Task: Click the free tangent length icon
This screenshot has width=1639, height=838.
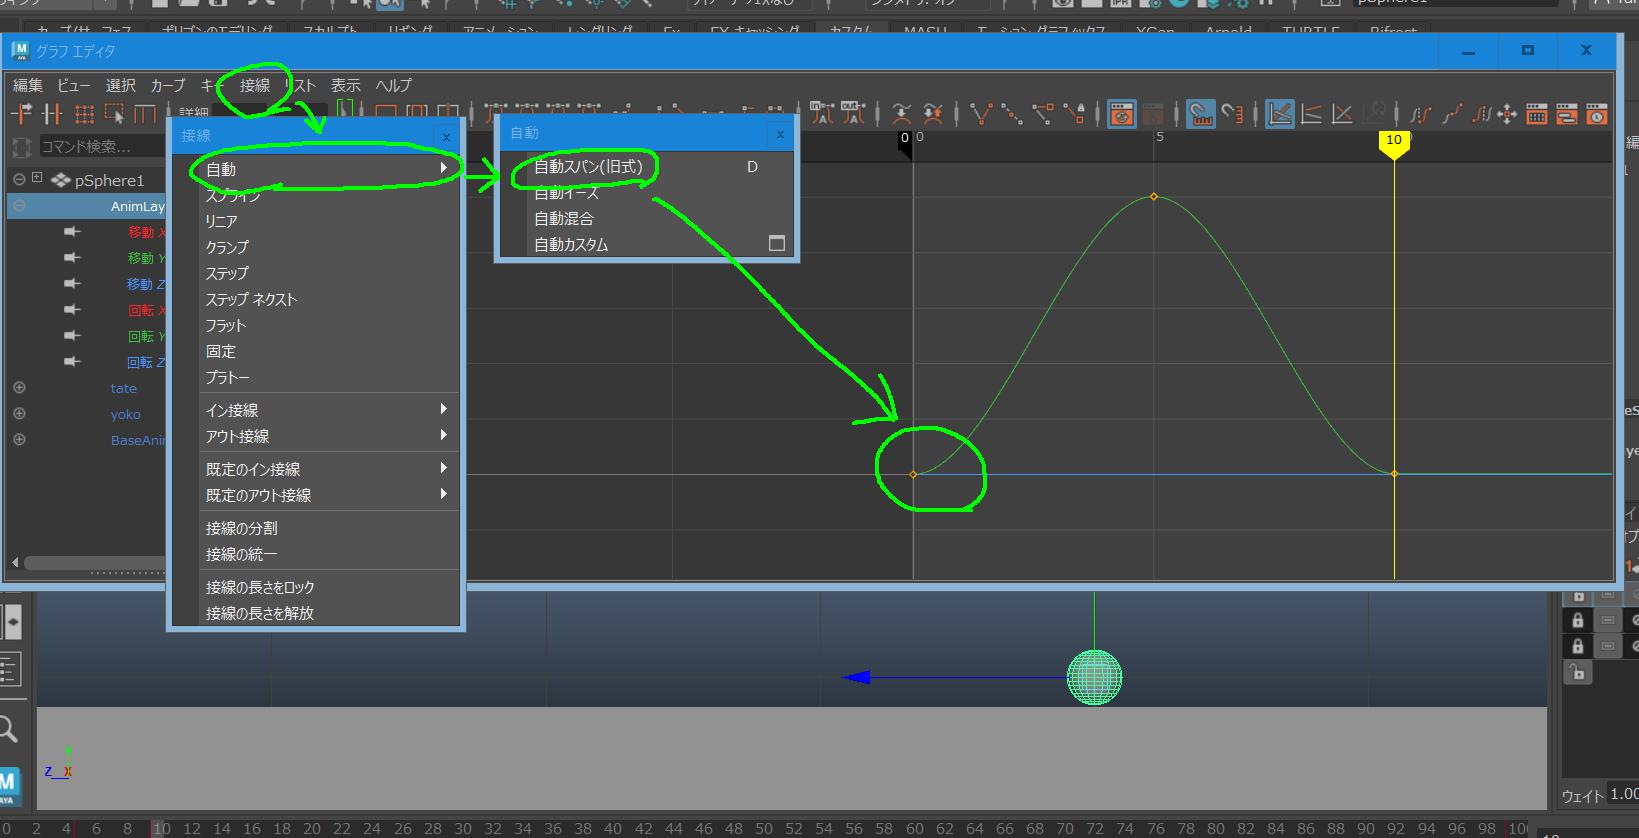Action: click(1043, 114)
